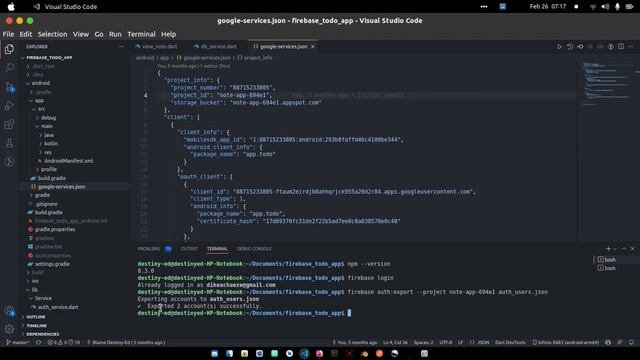Open the Extensions view
Image resolution: width=640 pixels, height=360 pixels.
point(9,124)
